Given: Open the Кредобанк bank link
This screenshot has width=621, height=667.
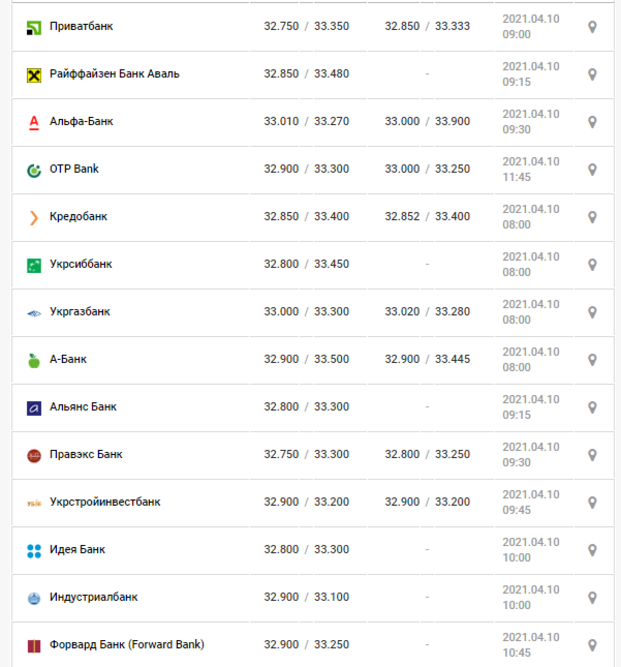Looking at the screenshot, I should pyautogui.click(x=78, y=217).
